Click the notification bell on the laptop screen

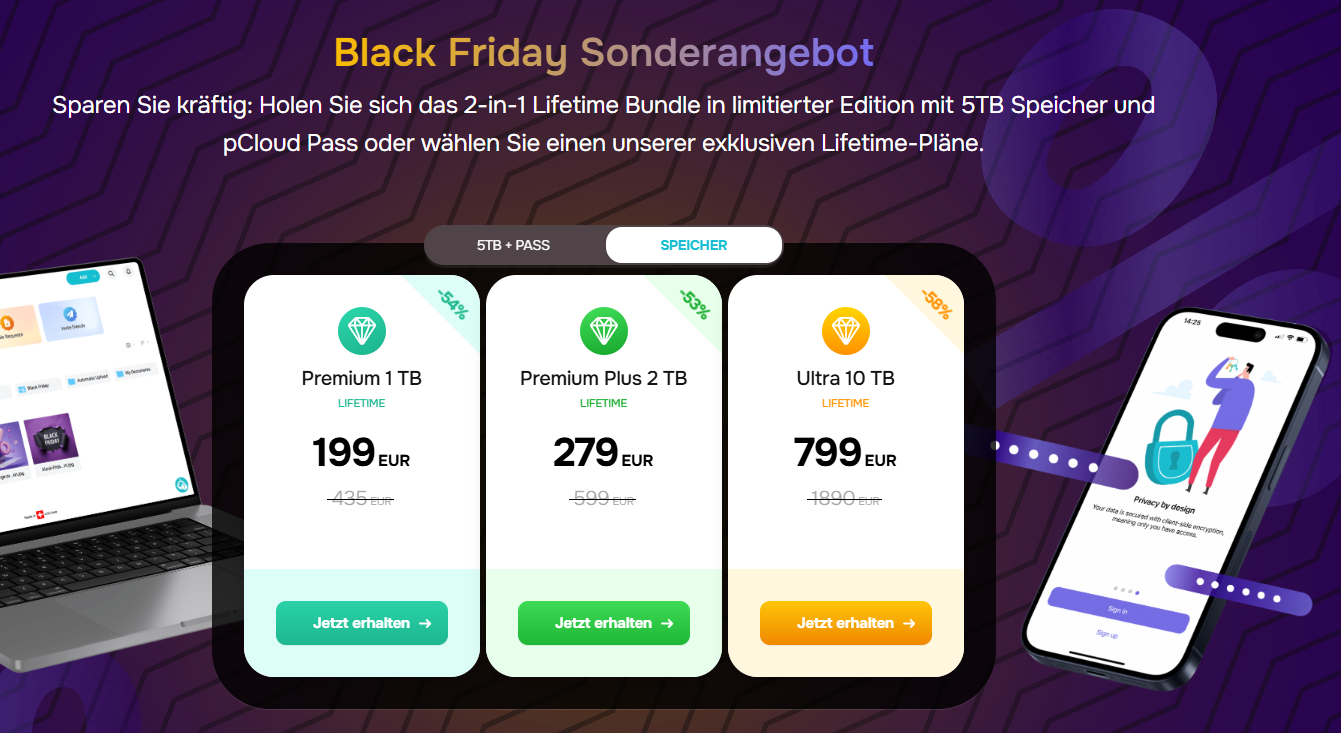pos(128,270)
